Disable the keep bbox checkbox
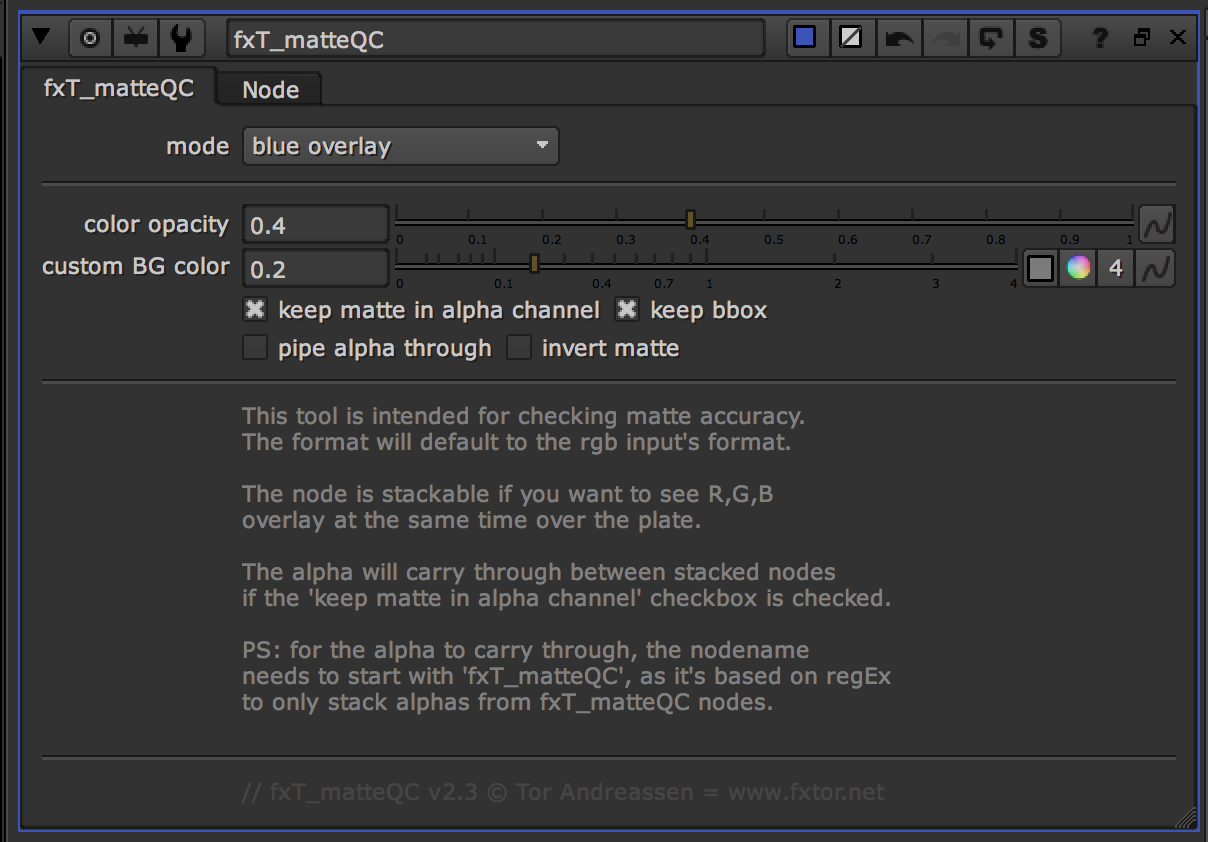This screenshot has width=1208, height=842. click(627, 310)
